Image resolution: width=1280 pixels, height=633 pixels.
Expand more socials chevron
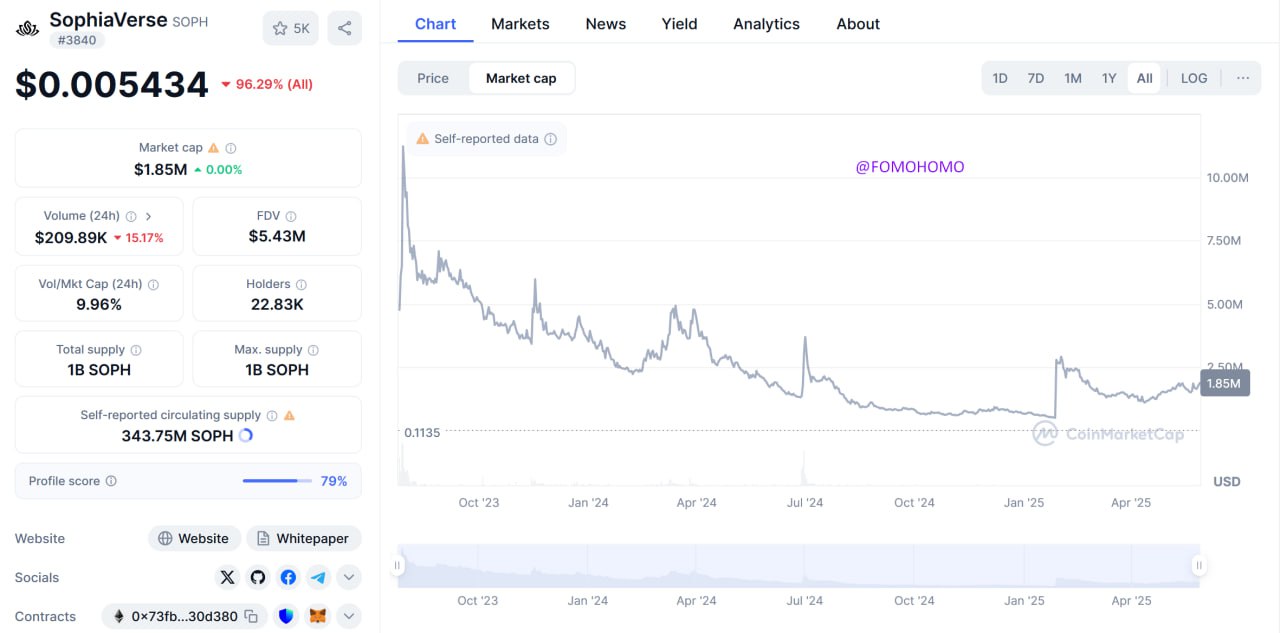click(349, 577)
